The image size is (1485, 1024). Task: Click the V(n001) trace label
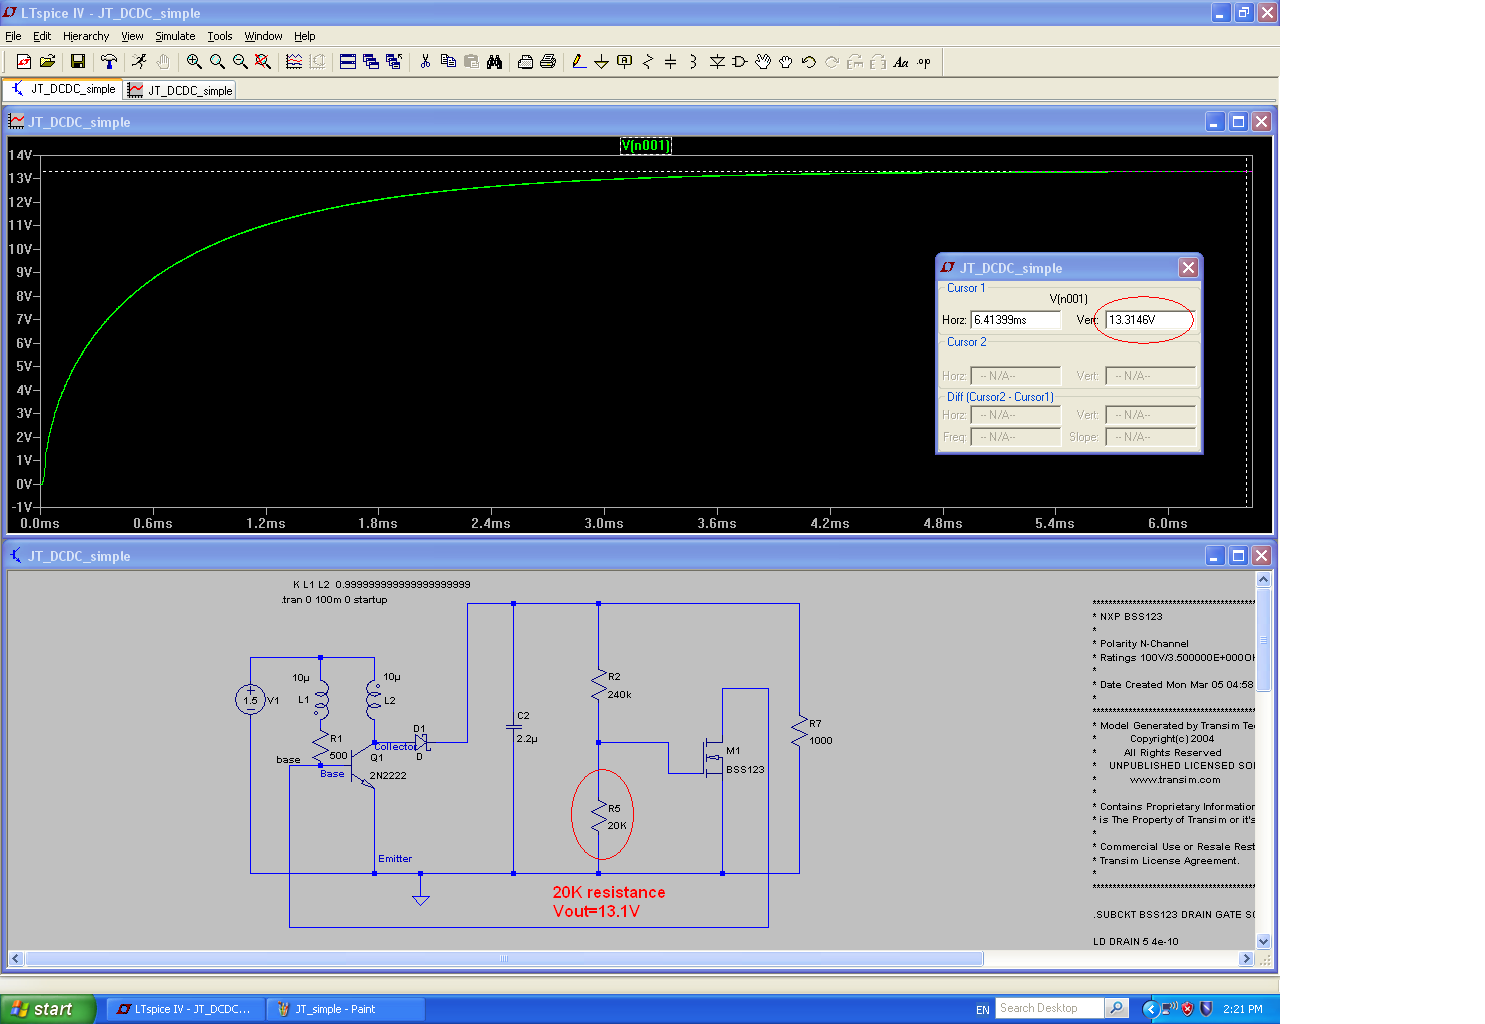645,146
